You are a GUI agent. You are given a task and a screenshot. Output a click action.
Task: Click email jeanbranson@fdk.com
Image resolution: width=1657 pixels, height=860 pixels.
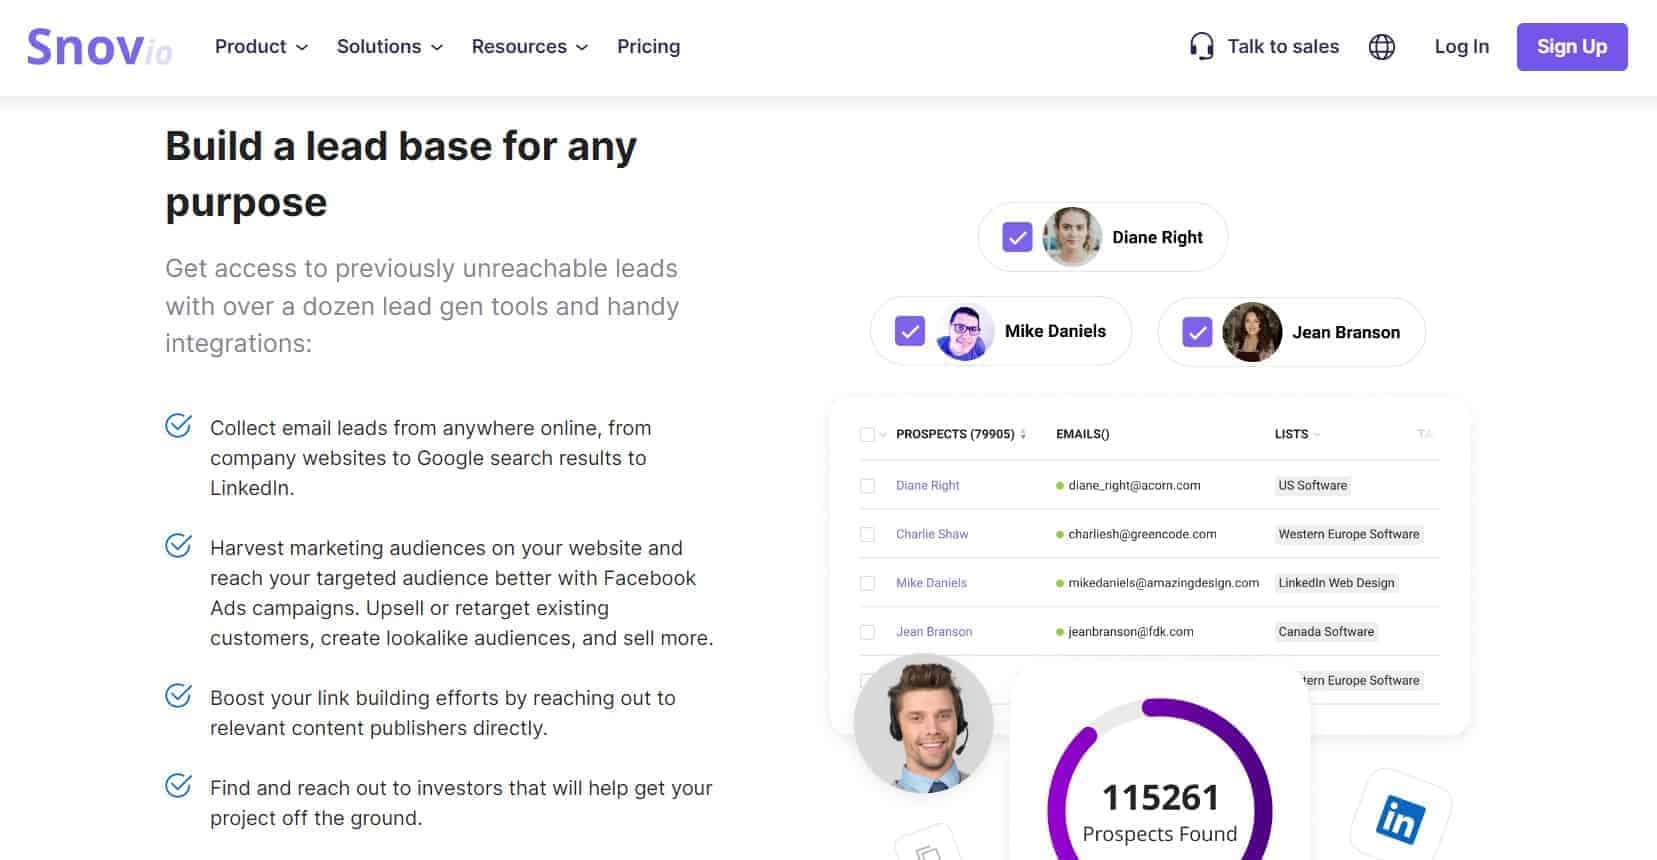1130,633
